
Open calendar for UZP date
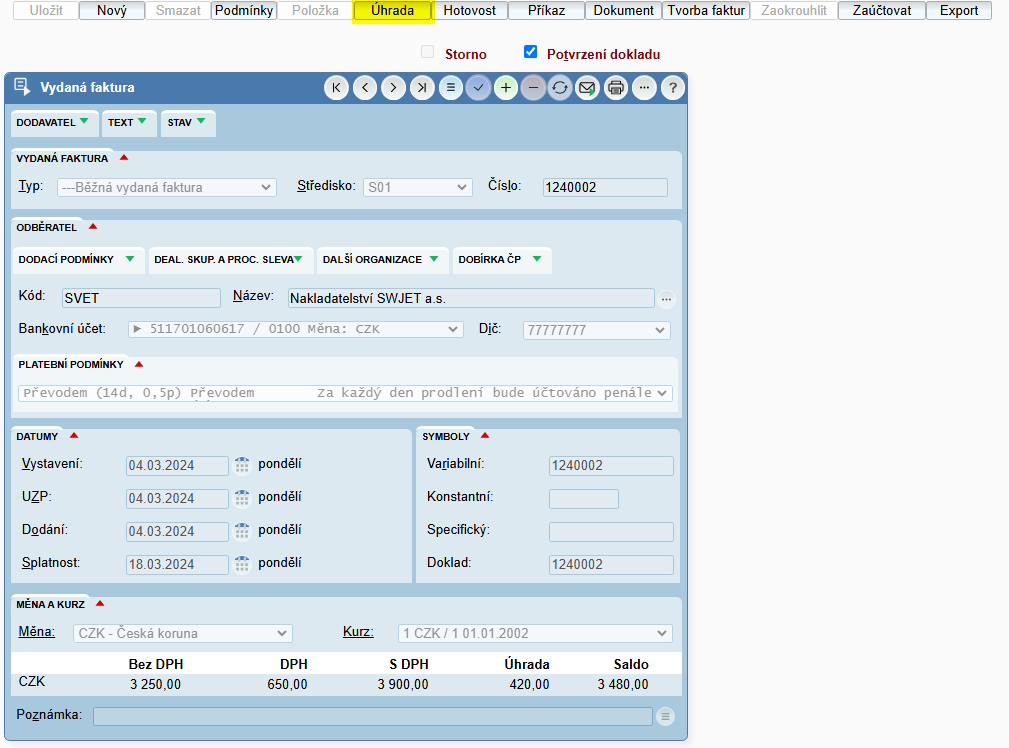(242, 498)
